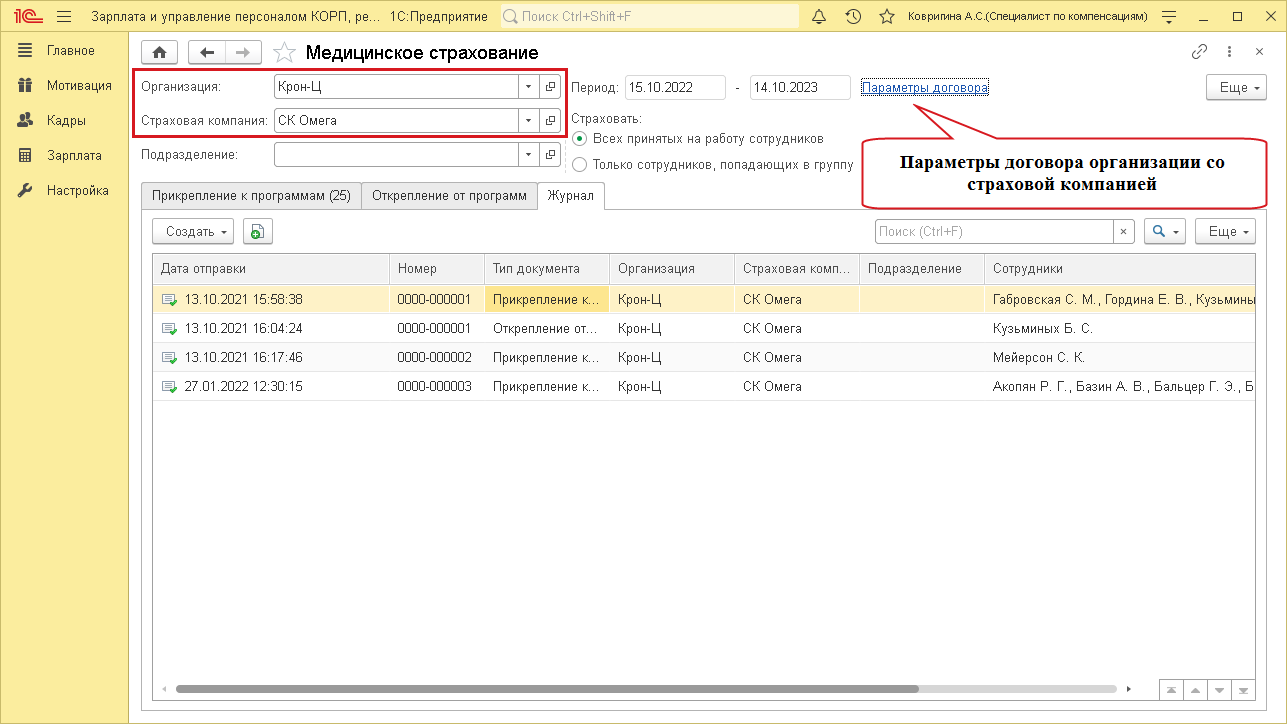
Task: Open notifications bell in title bar
Action: (819, 17)
